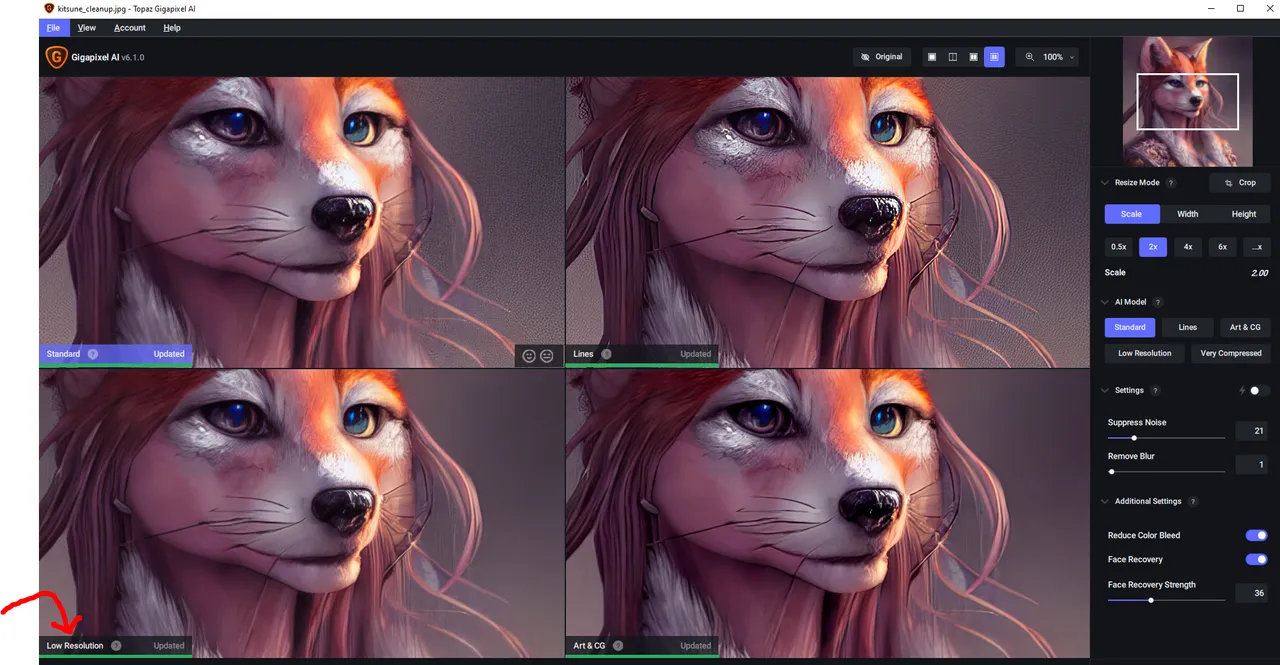Open the Help menu
This screenshot has height=665, width=1280.
pos(172,28)
